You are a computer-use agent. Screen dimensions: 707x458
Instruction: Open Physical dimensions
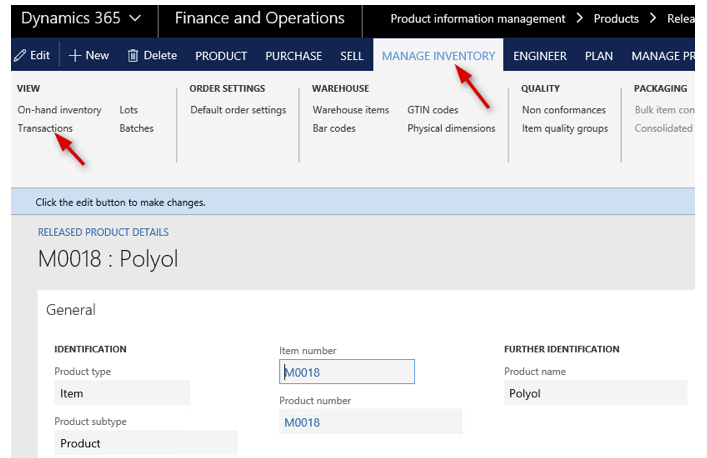pos(451,128)
